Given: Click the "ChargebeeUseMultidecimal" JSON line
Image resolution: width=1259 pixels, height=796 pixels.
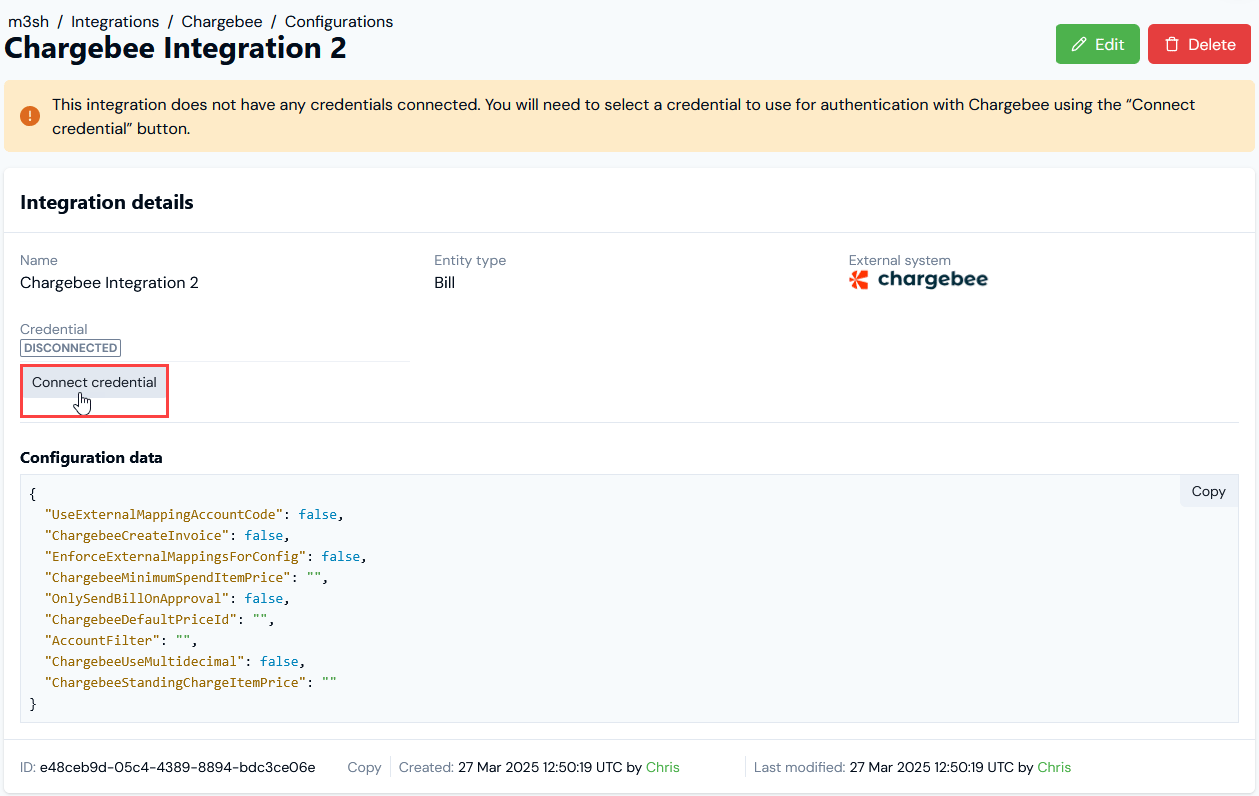Looking at the screenshot, I should (175, 661).
